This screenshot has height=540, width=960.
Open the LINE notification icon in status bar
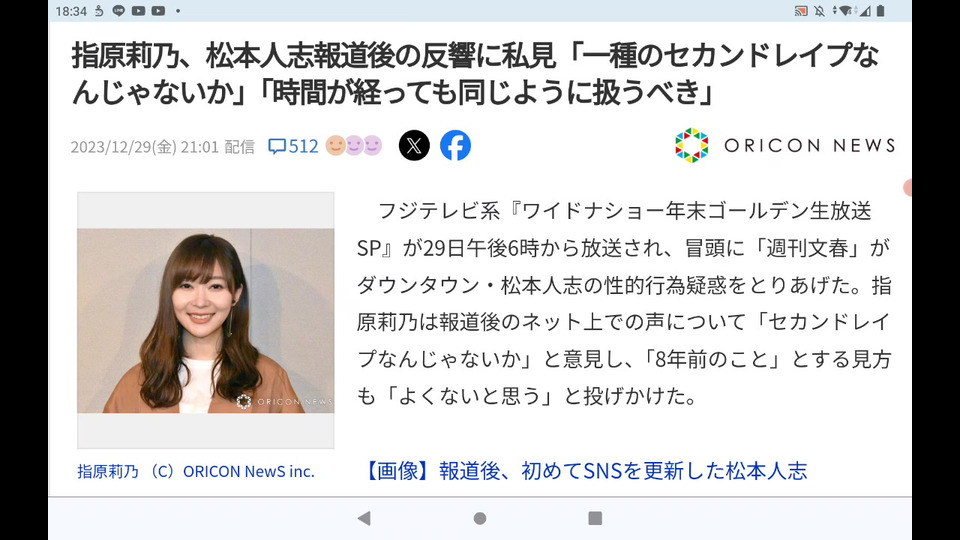point(119,10)
